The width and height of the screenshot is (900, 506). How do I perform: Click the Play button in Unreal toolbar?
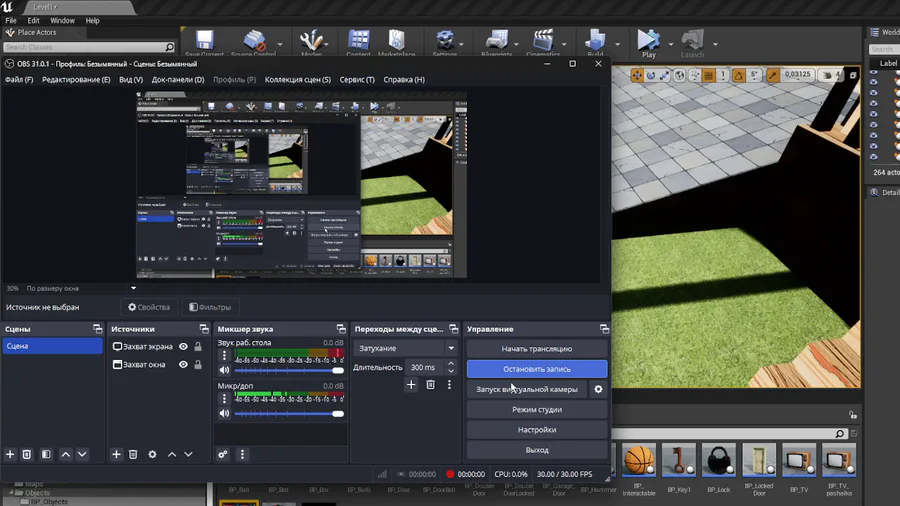tap(649, 43)
